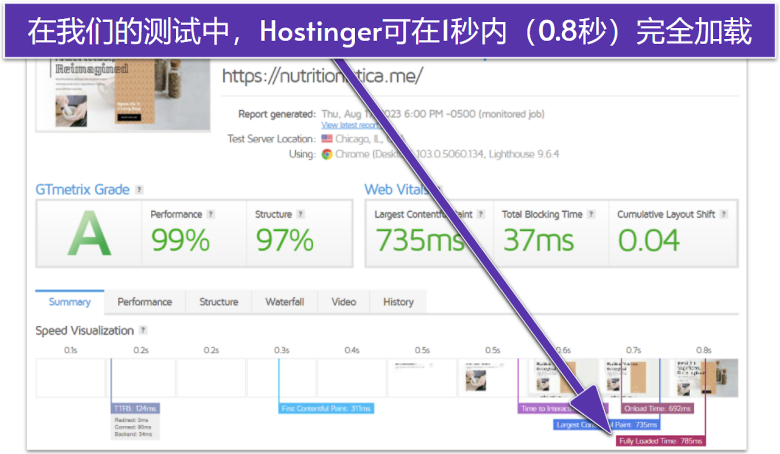
Task: Click the Redirect: 0ms detail text
Action: 131,420
